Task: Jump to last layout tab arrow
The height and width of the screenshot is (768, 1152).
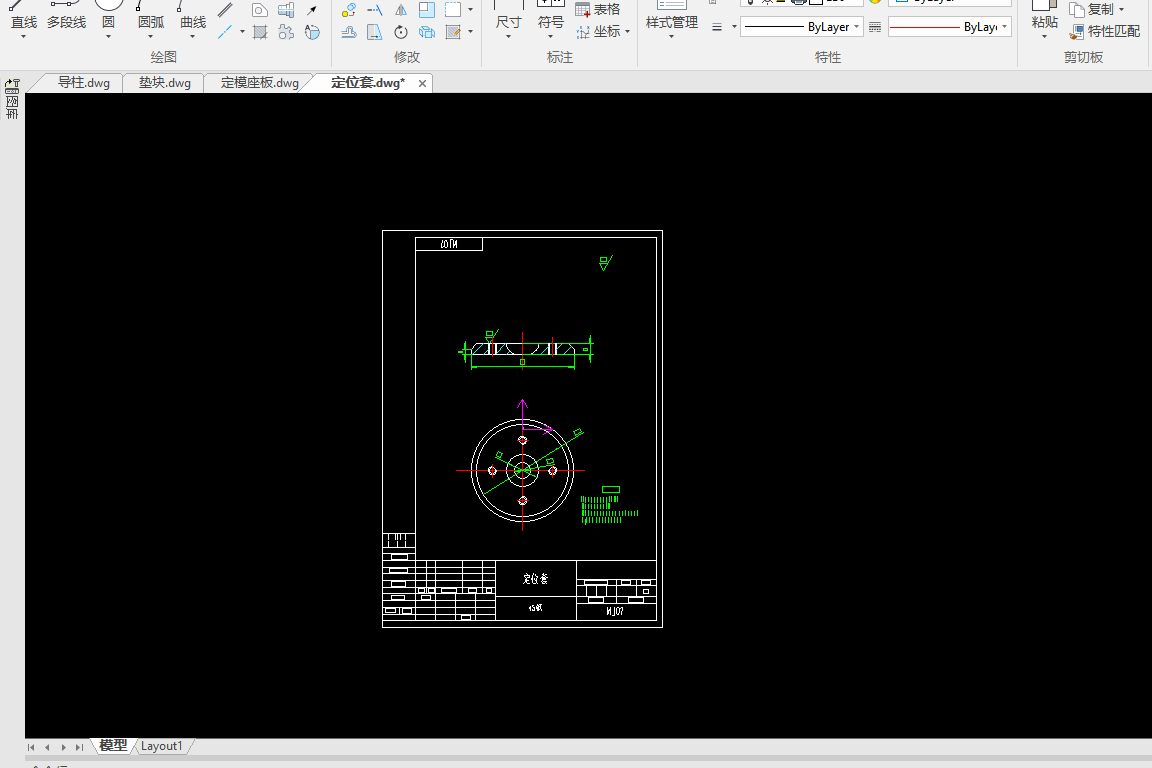Action: (x=79, y=747)
